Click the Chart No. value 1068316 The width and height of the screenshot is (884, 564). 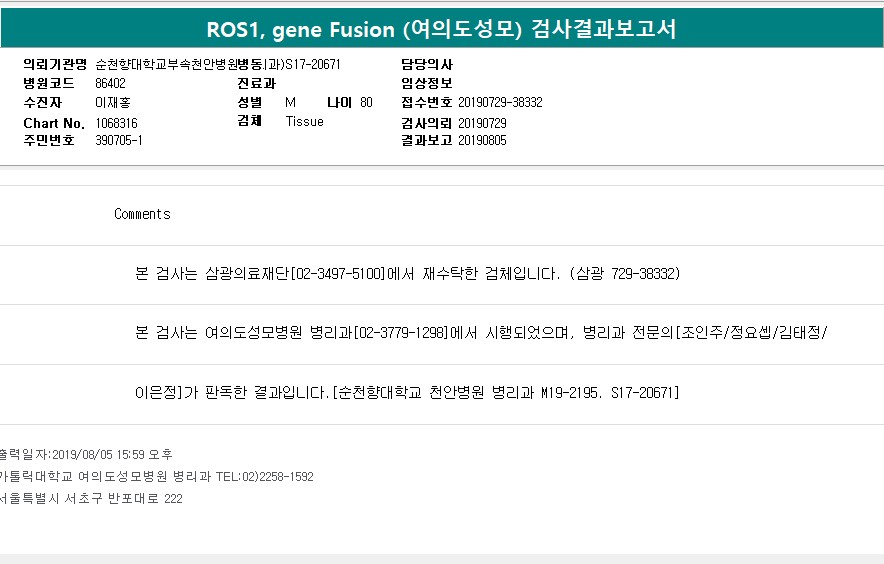click(116, 122)
